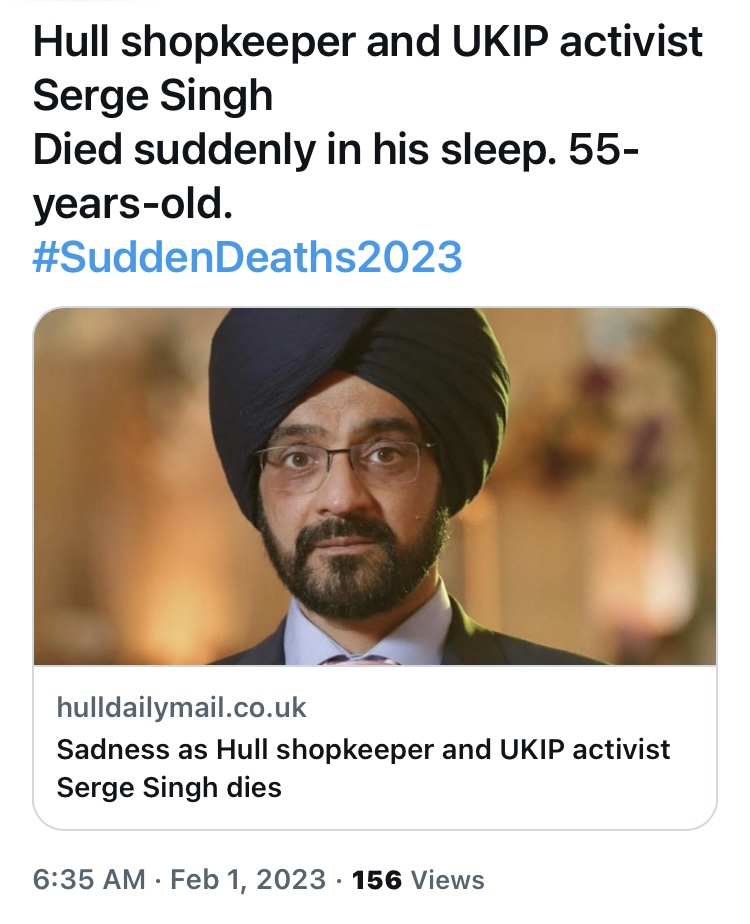Click the eyeglasses in the preview photo
Screen dimensions: 750x924
(345, 462)
